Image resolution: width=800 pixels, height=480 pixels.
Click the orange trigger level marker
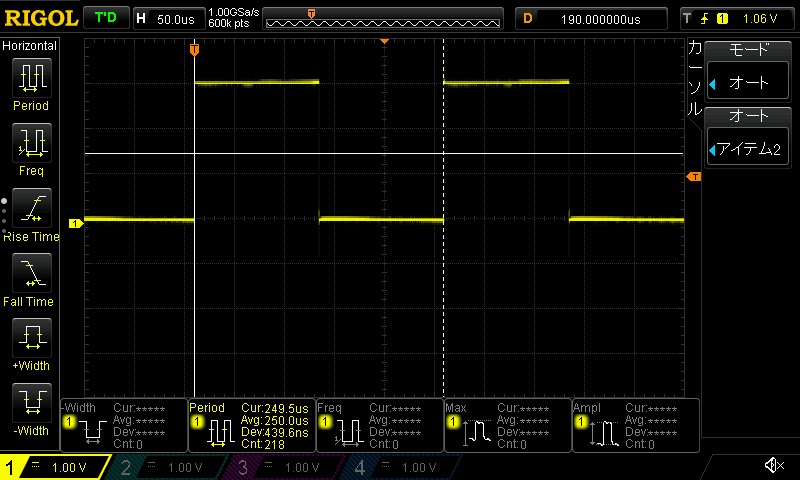[693, 177]
